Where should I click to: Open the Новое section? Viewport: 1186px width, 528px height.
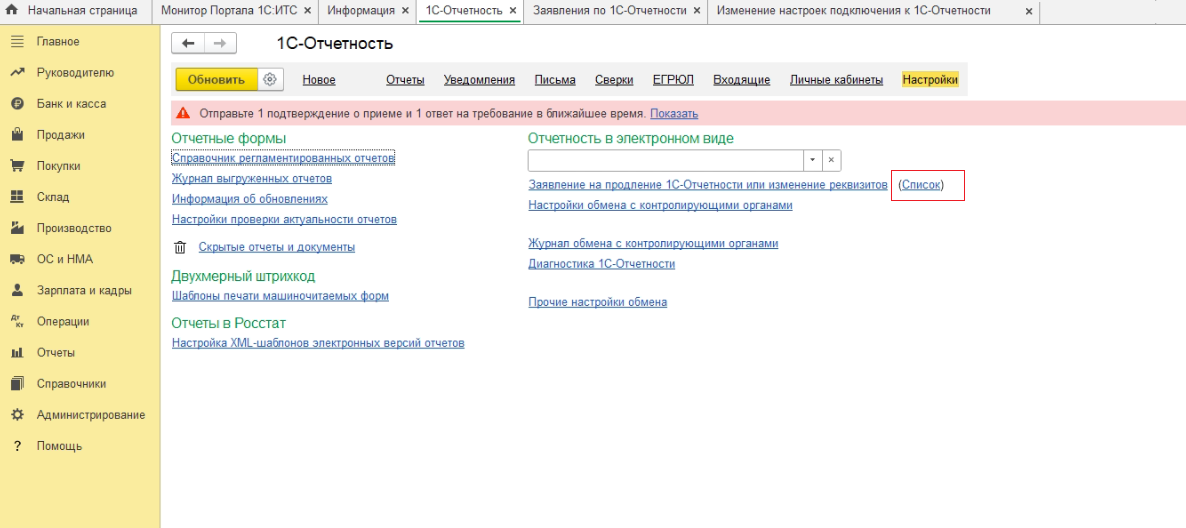pos(319,79)
